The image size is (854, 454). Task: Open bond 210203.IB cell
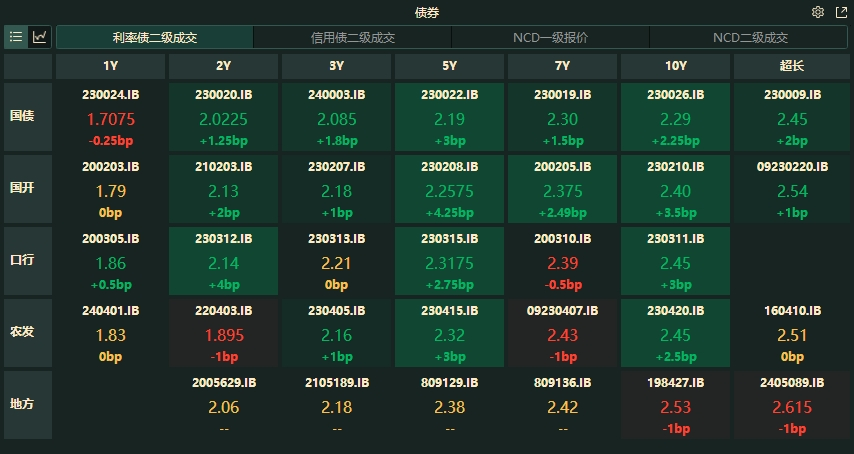coord(223,188)
